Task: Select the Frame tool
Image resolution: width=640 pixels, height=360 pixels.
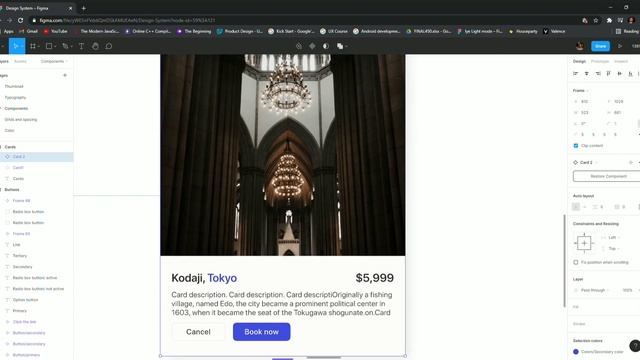Action: [33, 47]
